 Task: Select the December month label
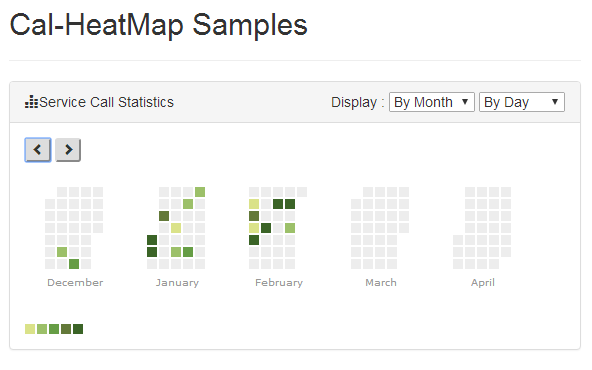(75, 282)
